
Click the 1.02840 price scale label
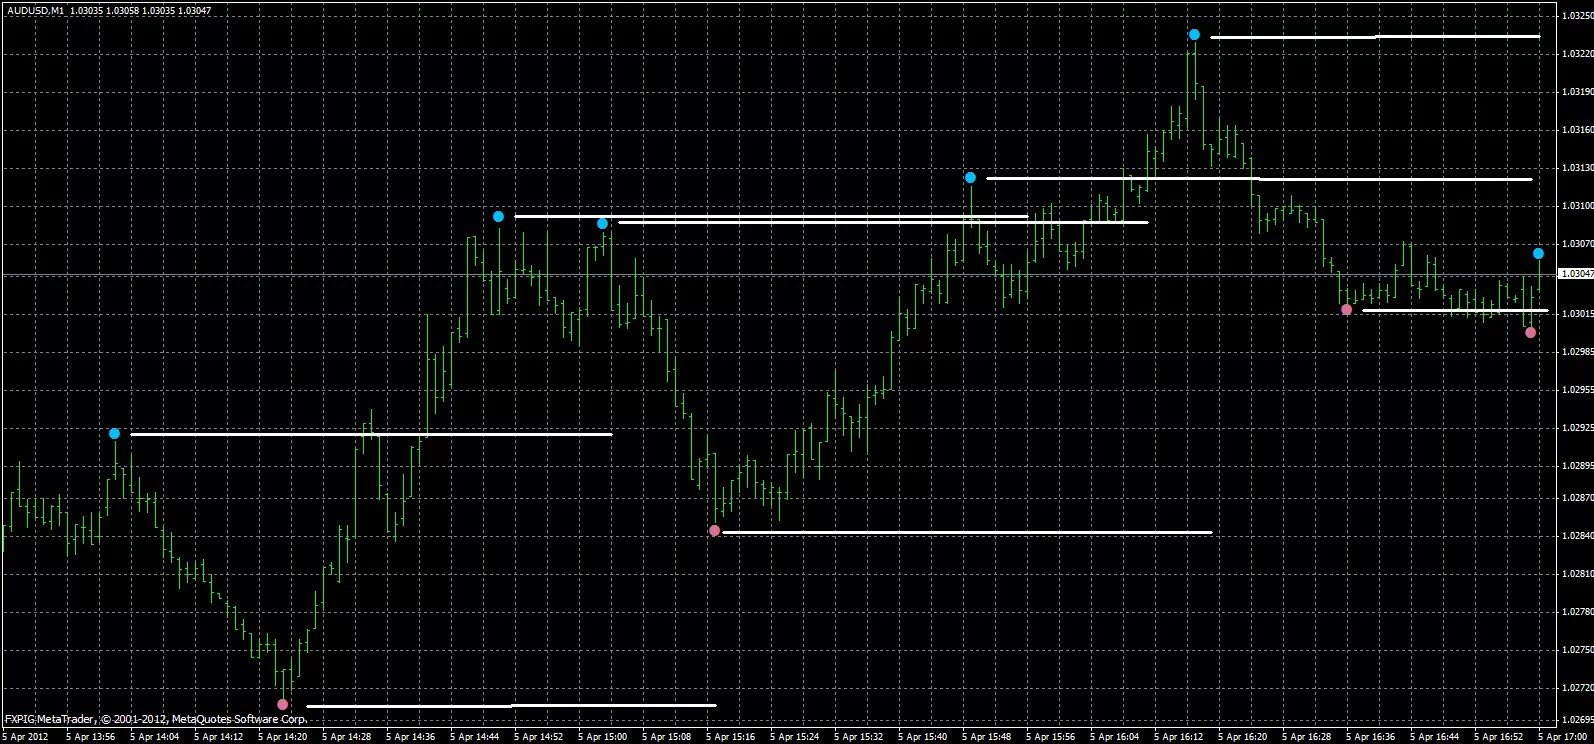(1576, 536)
